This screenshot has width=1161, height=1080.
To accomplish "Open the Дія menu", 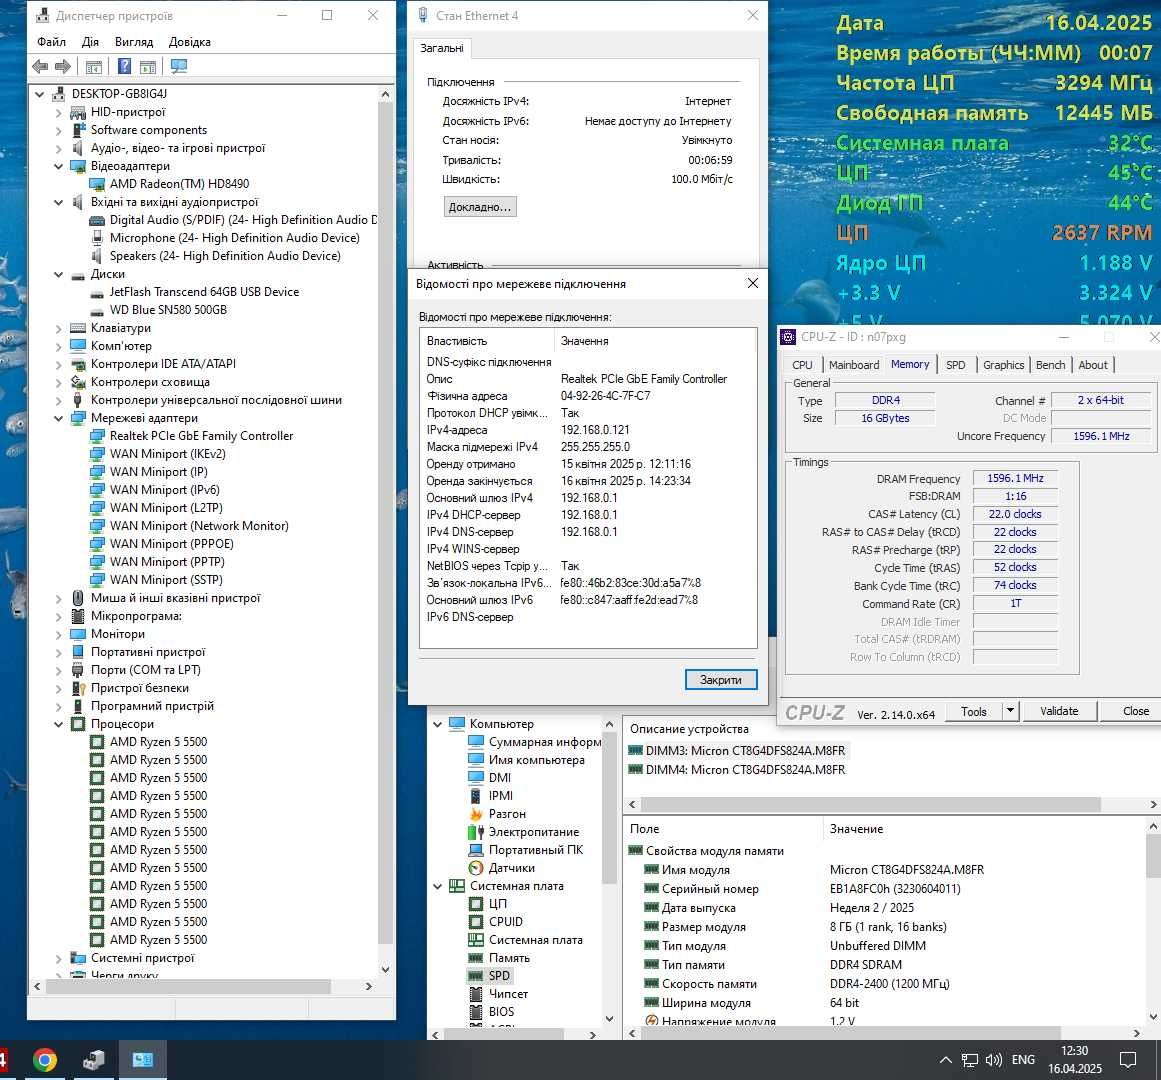I will pyautogui.click(x=90, y=41).
